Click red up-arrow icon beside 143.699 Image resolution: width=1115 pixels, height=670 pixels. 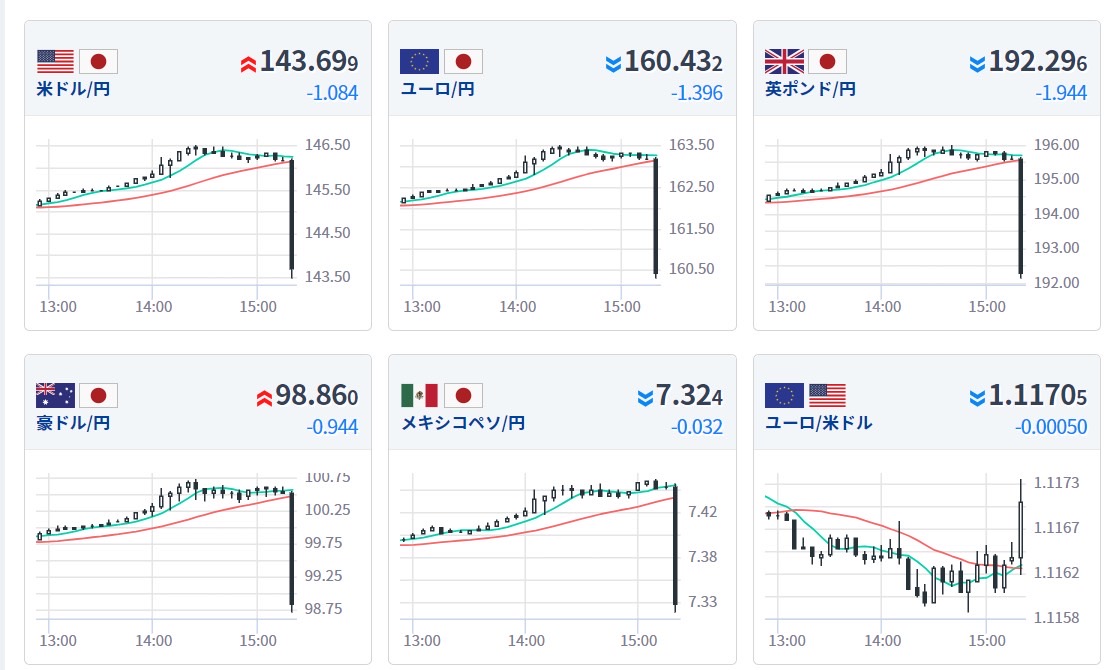point(248,65)
